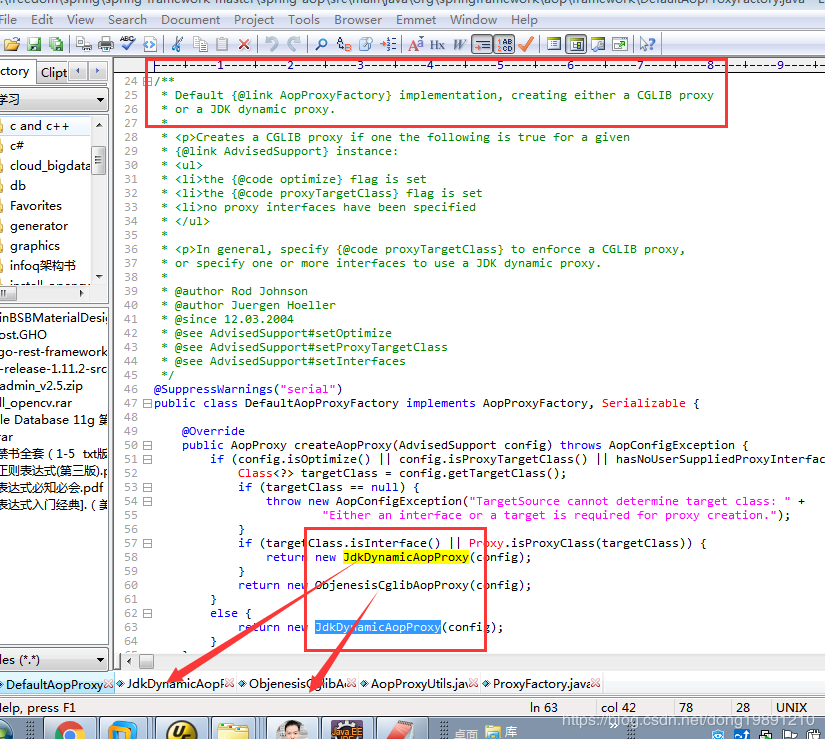Click the Font settings icon

(x=416, y=44)
